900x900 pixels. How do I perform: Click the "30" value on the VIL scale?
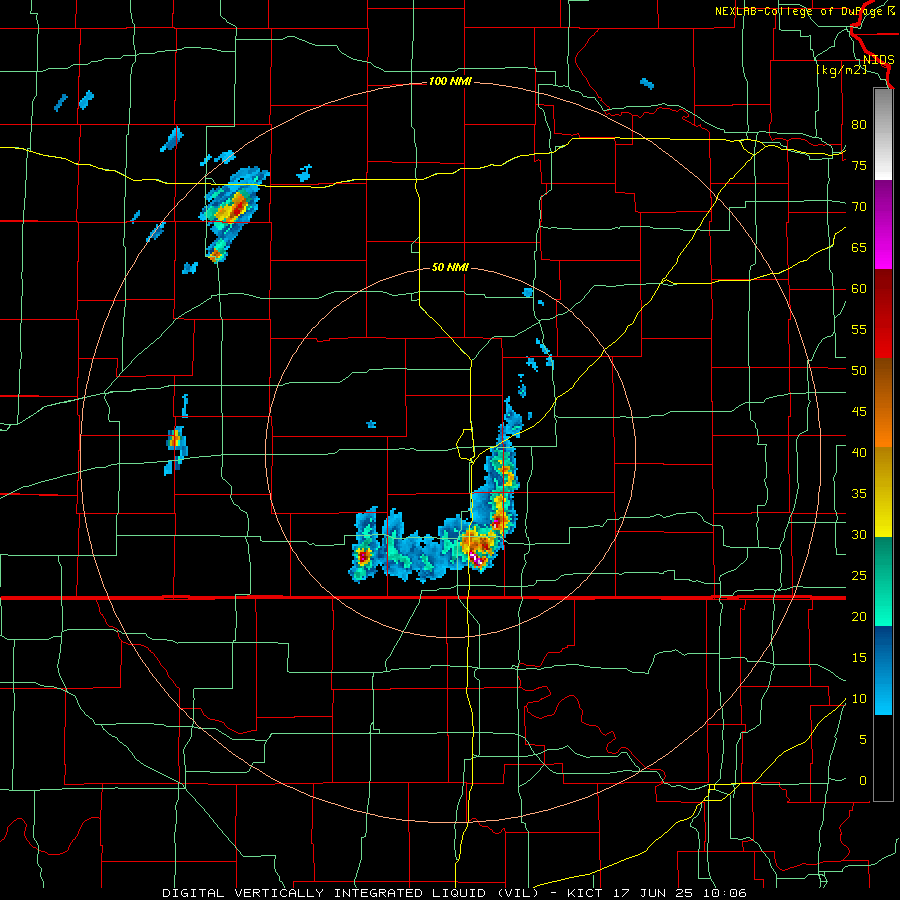coord(859,535)
